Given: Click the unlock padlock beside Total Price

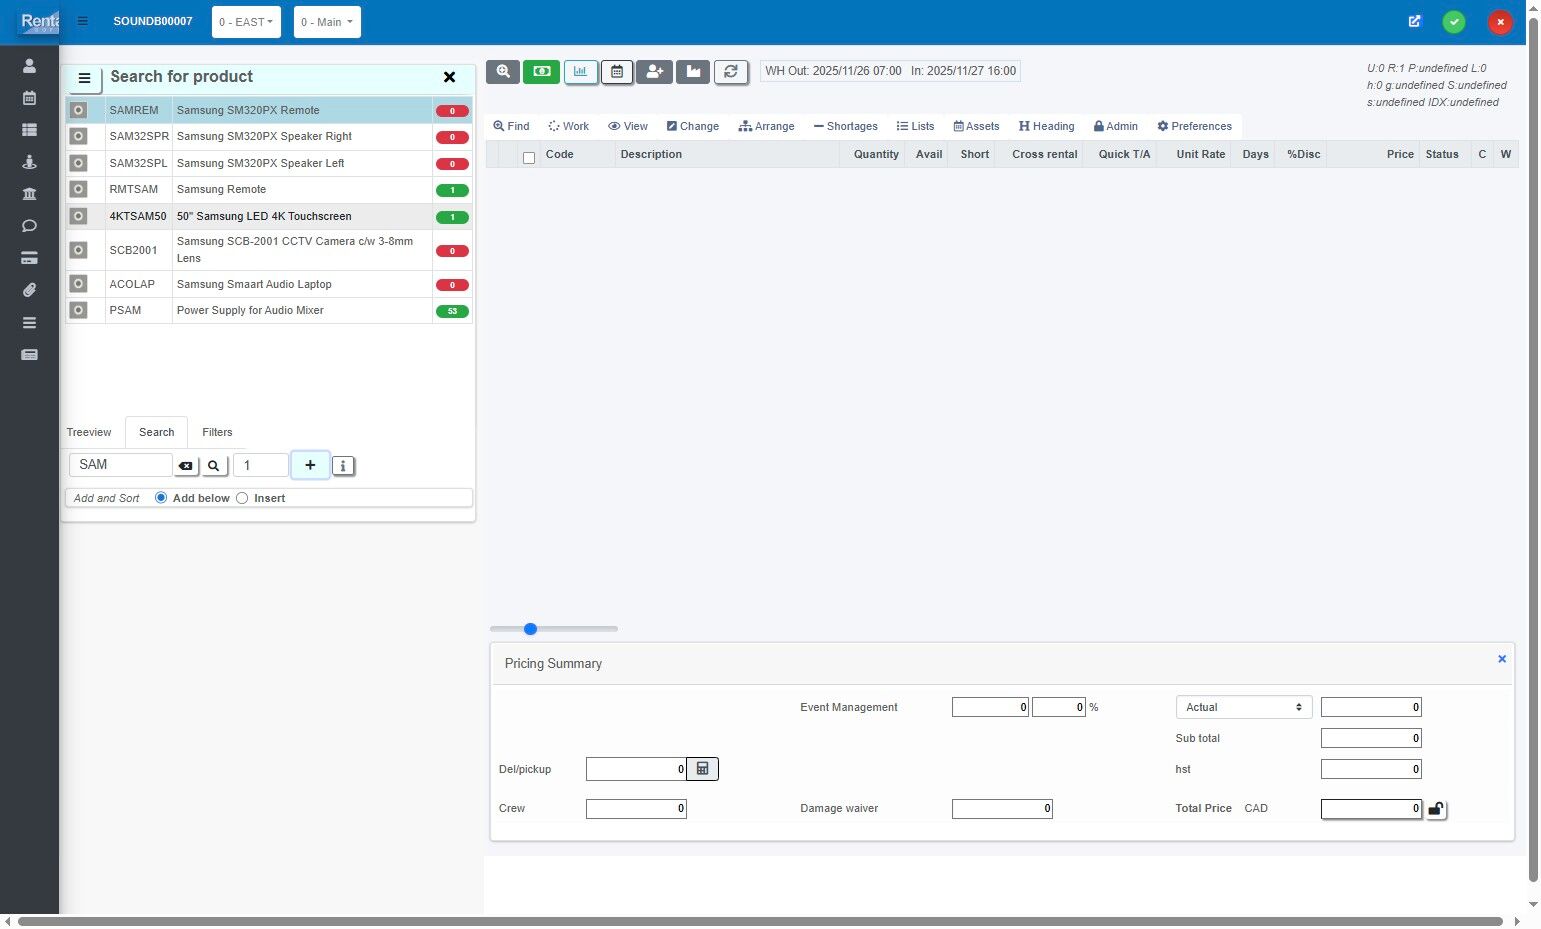Looking at the screenshot, I should [x=1435, y=809].
